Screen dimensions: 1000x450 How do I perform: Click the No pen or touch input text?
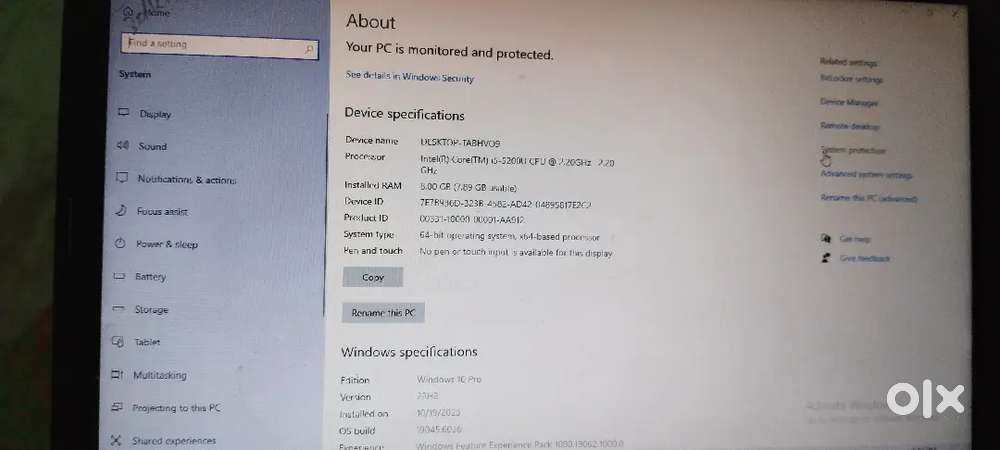click(x=515, y=253)
